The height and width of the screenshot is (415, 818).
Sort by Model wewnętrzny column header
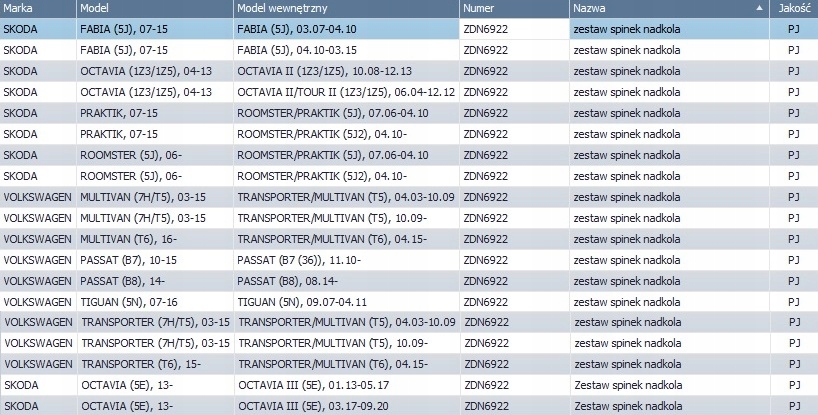tap(345, 9)
